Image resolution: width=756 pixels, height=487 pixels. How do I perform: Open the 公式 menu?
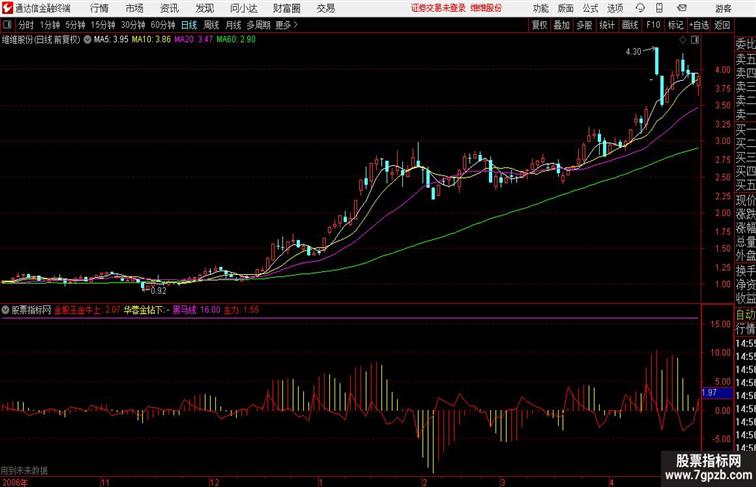pyautogui.click(x=590, y=8)
